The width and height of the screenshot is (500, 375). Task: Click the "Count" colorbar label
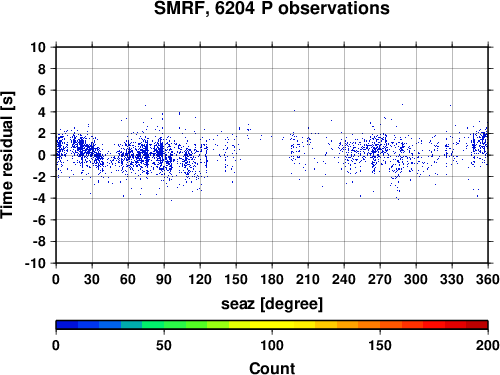coord(272,368)
